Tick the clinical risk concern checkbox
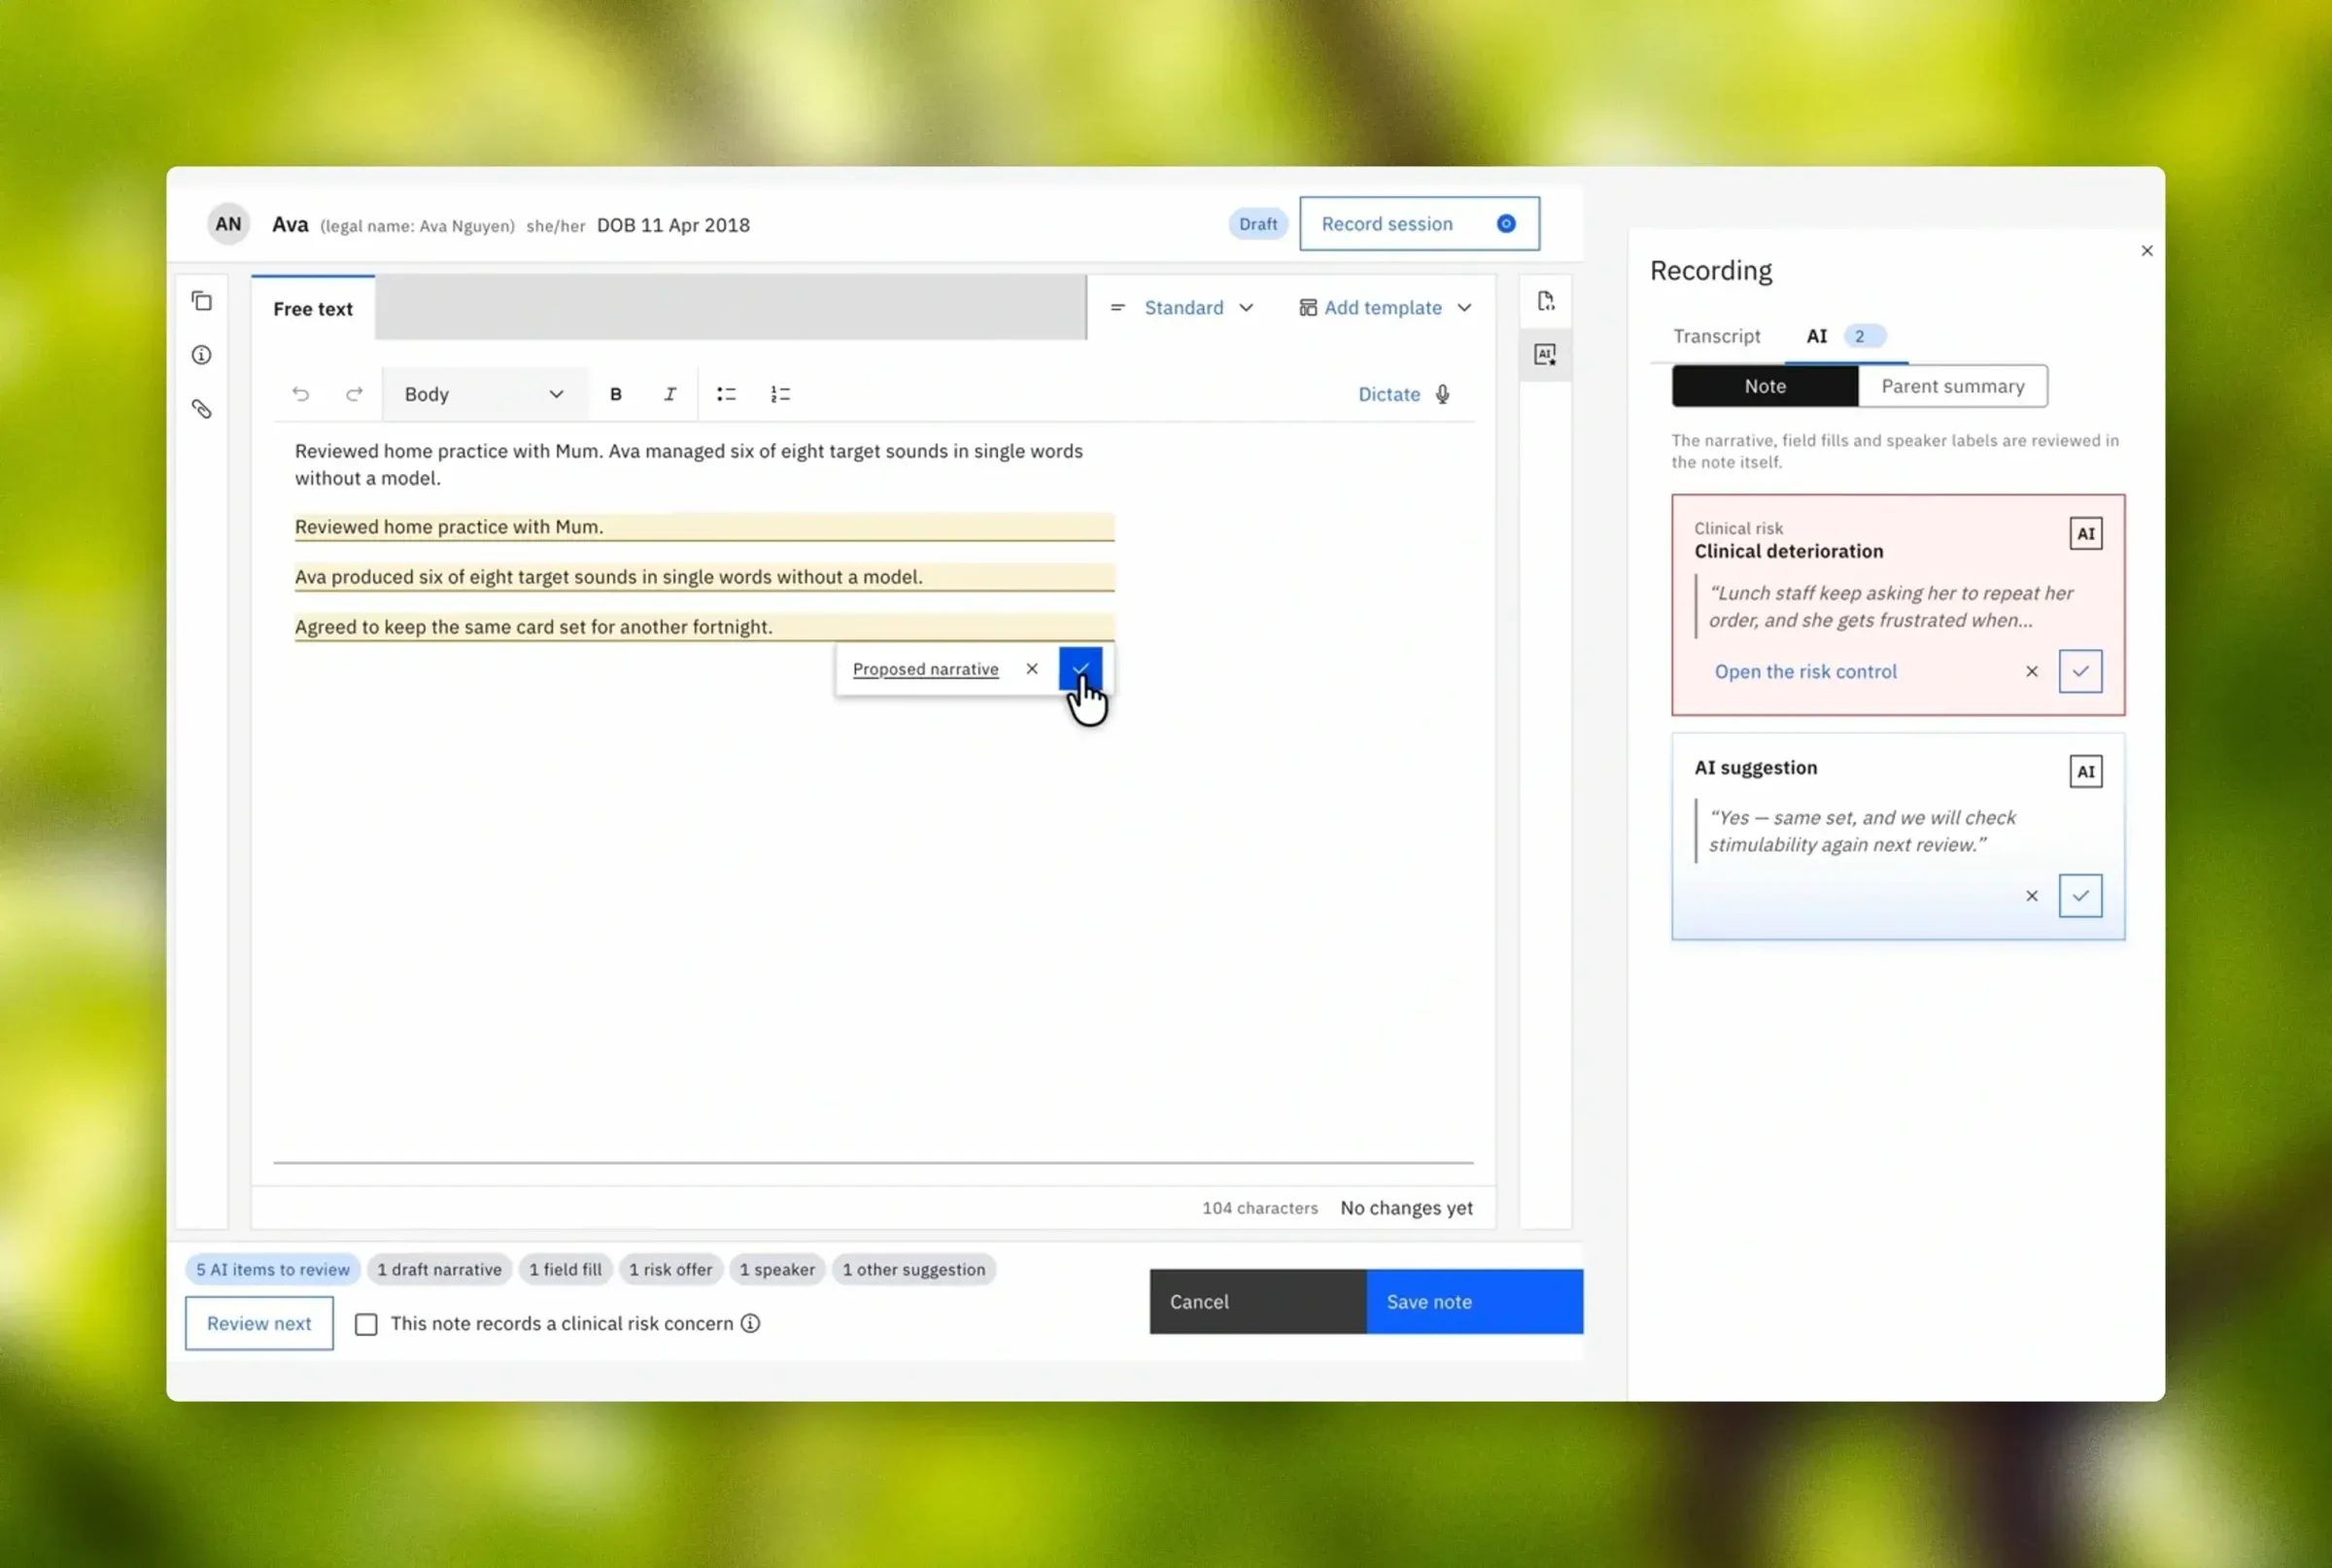Image resolution: width=2332 pixels, height=1568 pixels. (366, 1324)
